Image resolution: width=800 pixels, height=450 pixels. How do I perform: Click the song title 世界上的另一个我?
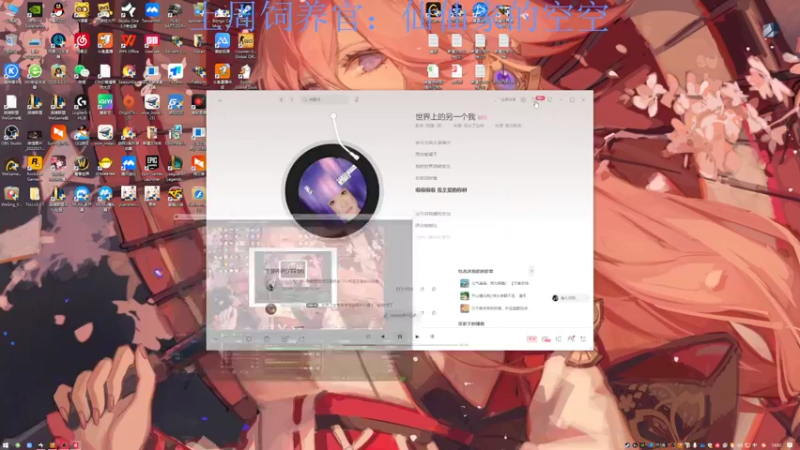(x=445, y=117)
